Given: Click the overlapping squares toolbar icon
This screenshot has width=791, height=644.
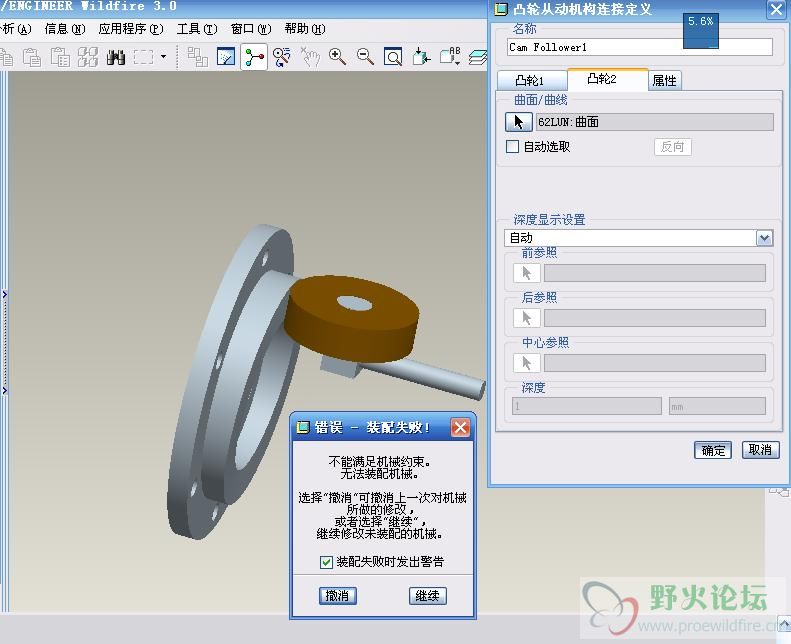Looking at the screenshot, I should [x=197, y=56].
